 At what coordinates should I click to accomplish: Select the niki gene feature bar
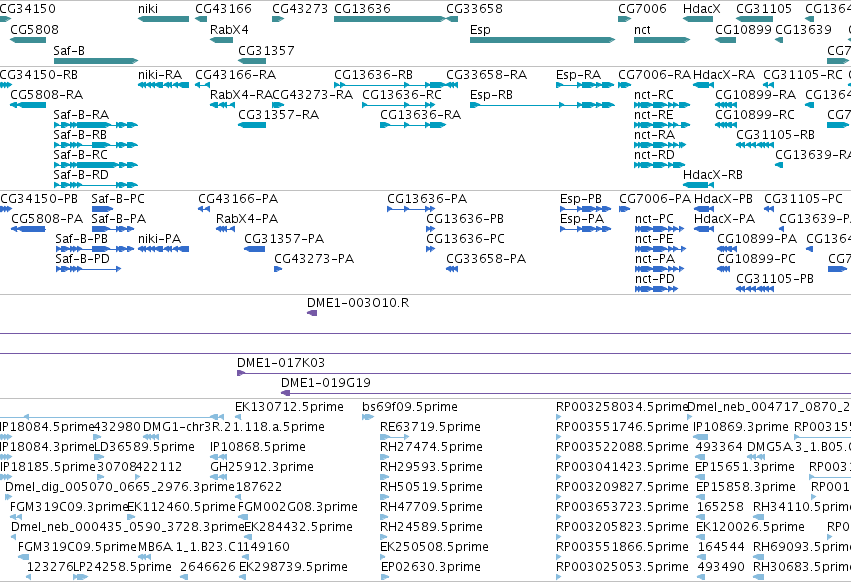163,19
